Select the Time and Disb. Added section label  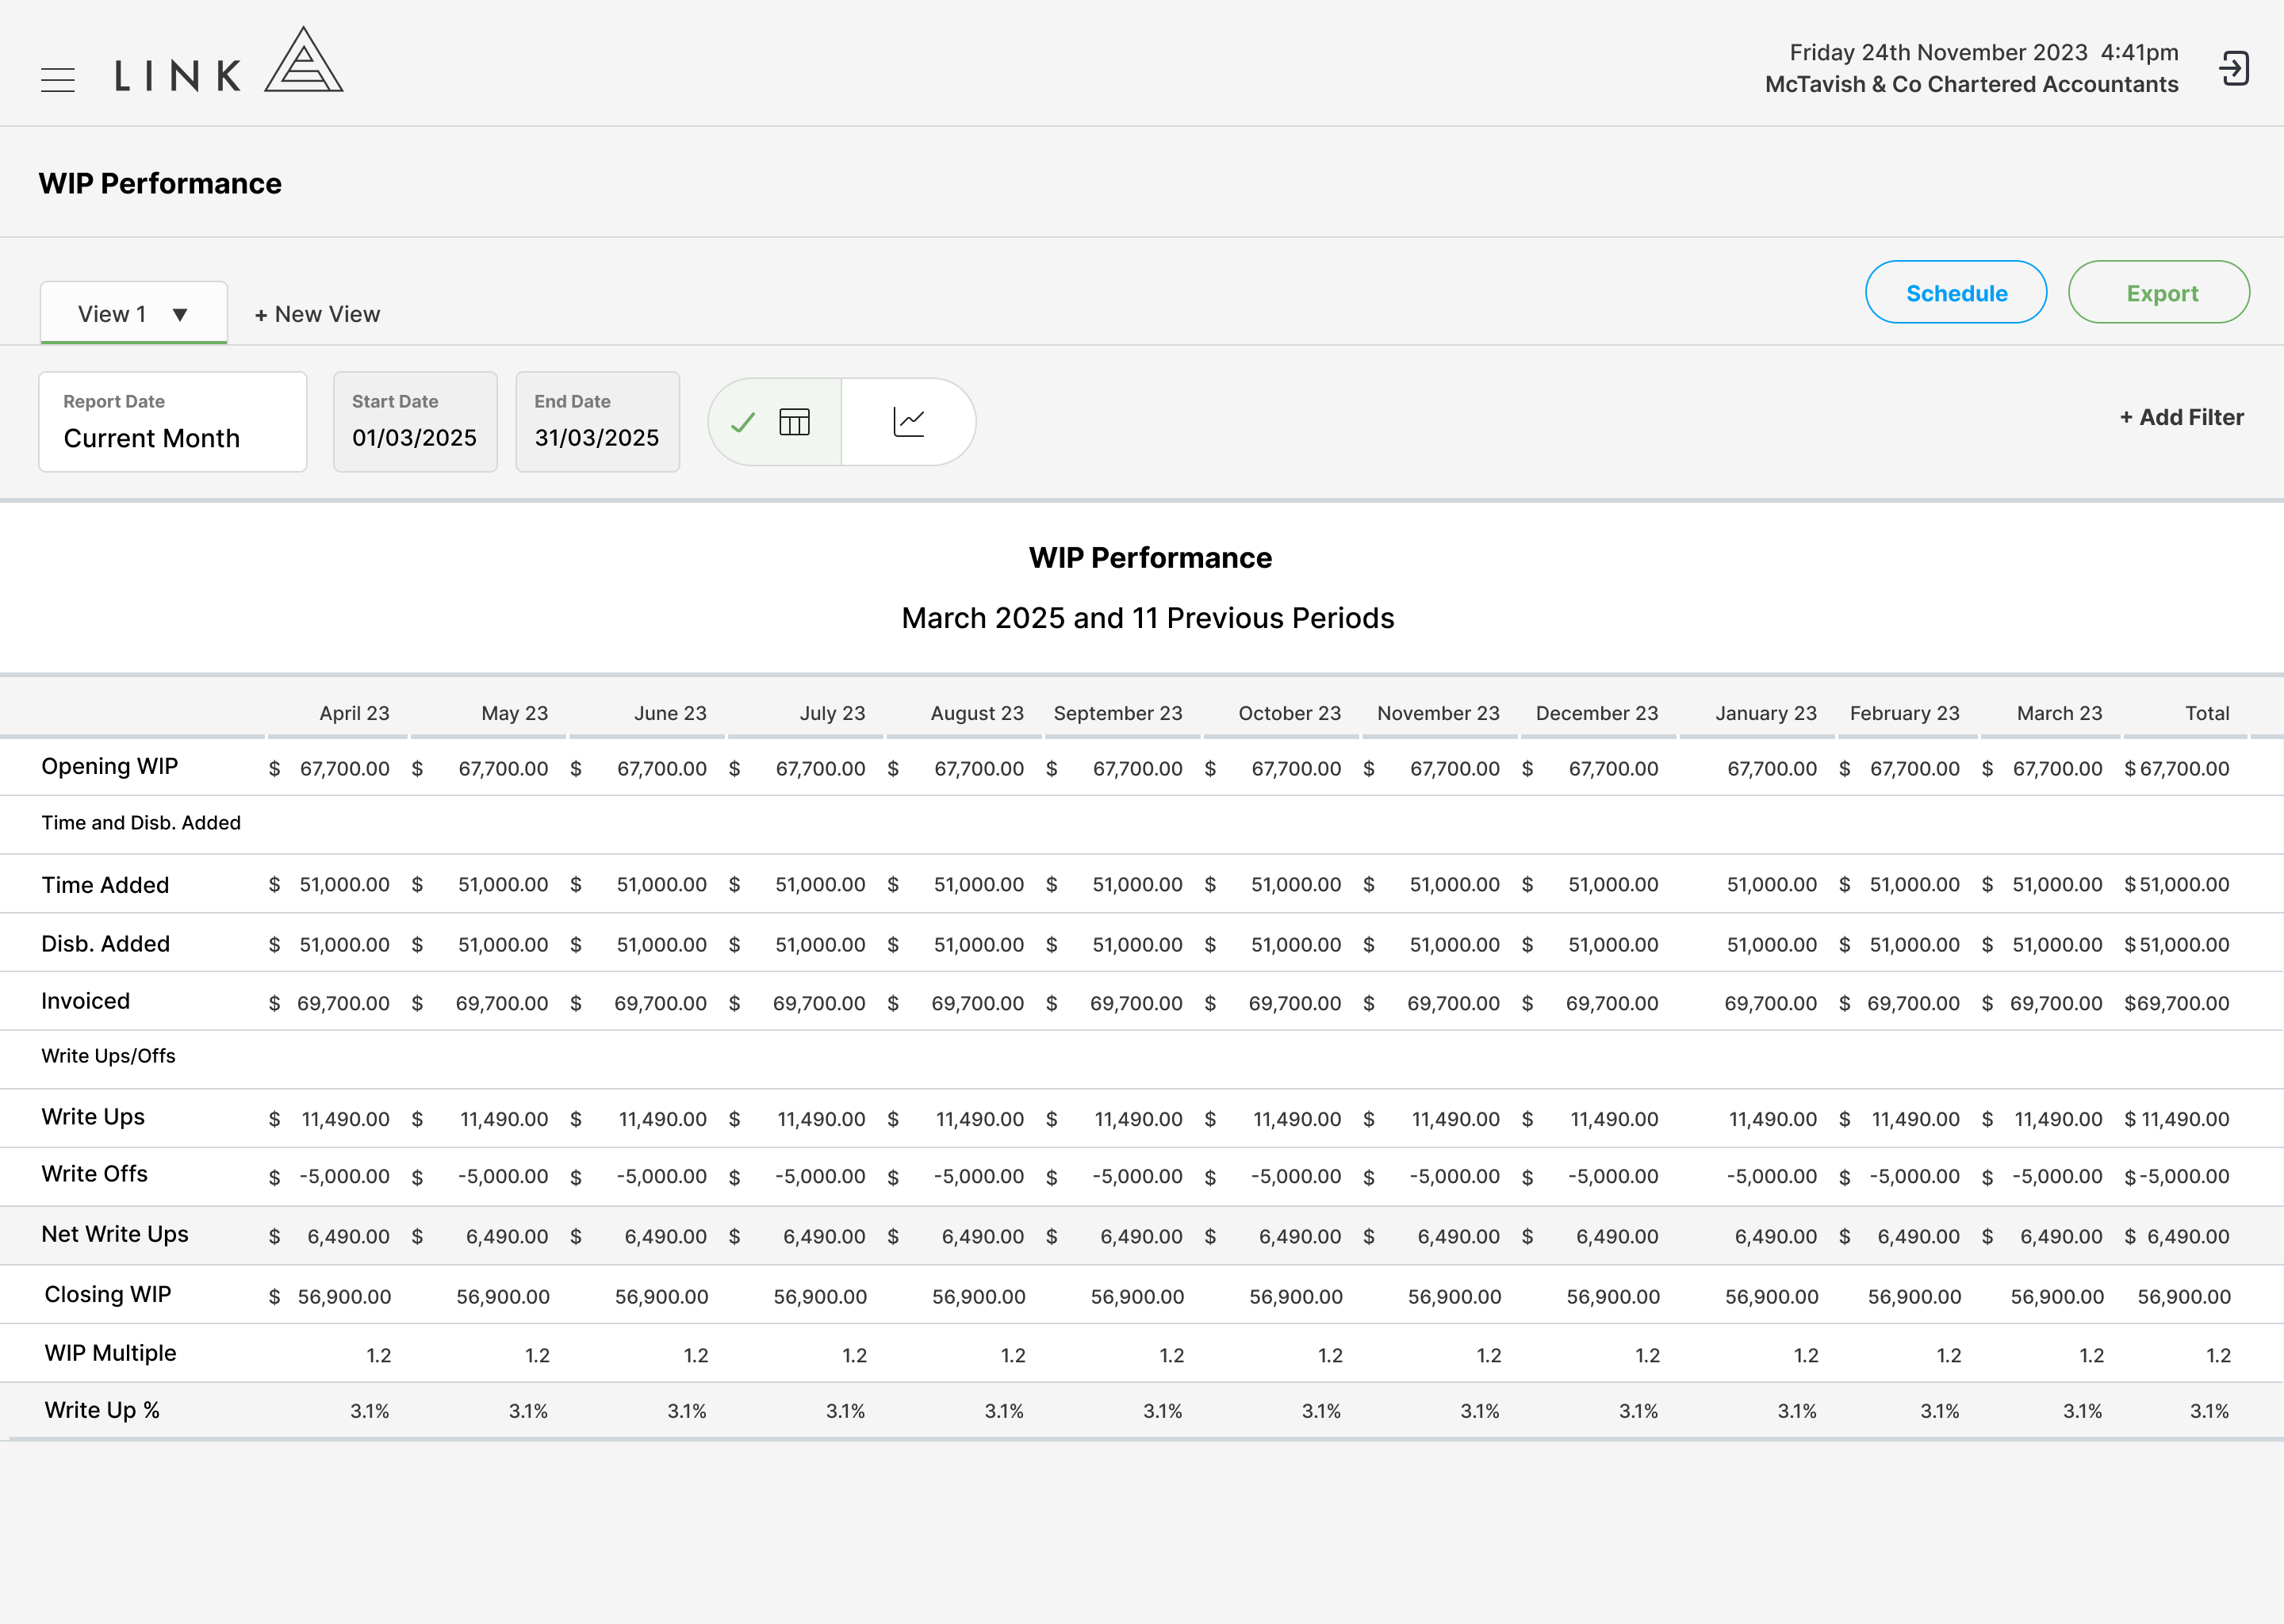[x=141, y=823]
